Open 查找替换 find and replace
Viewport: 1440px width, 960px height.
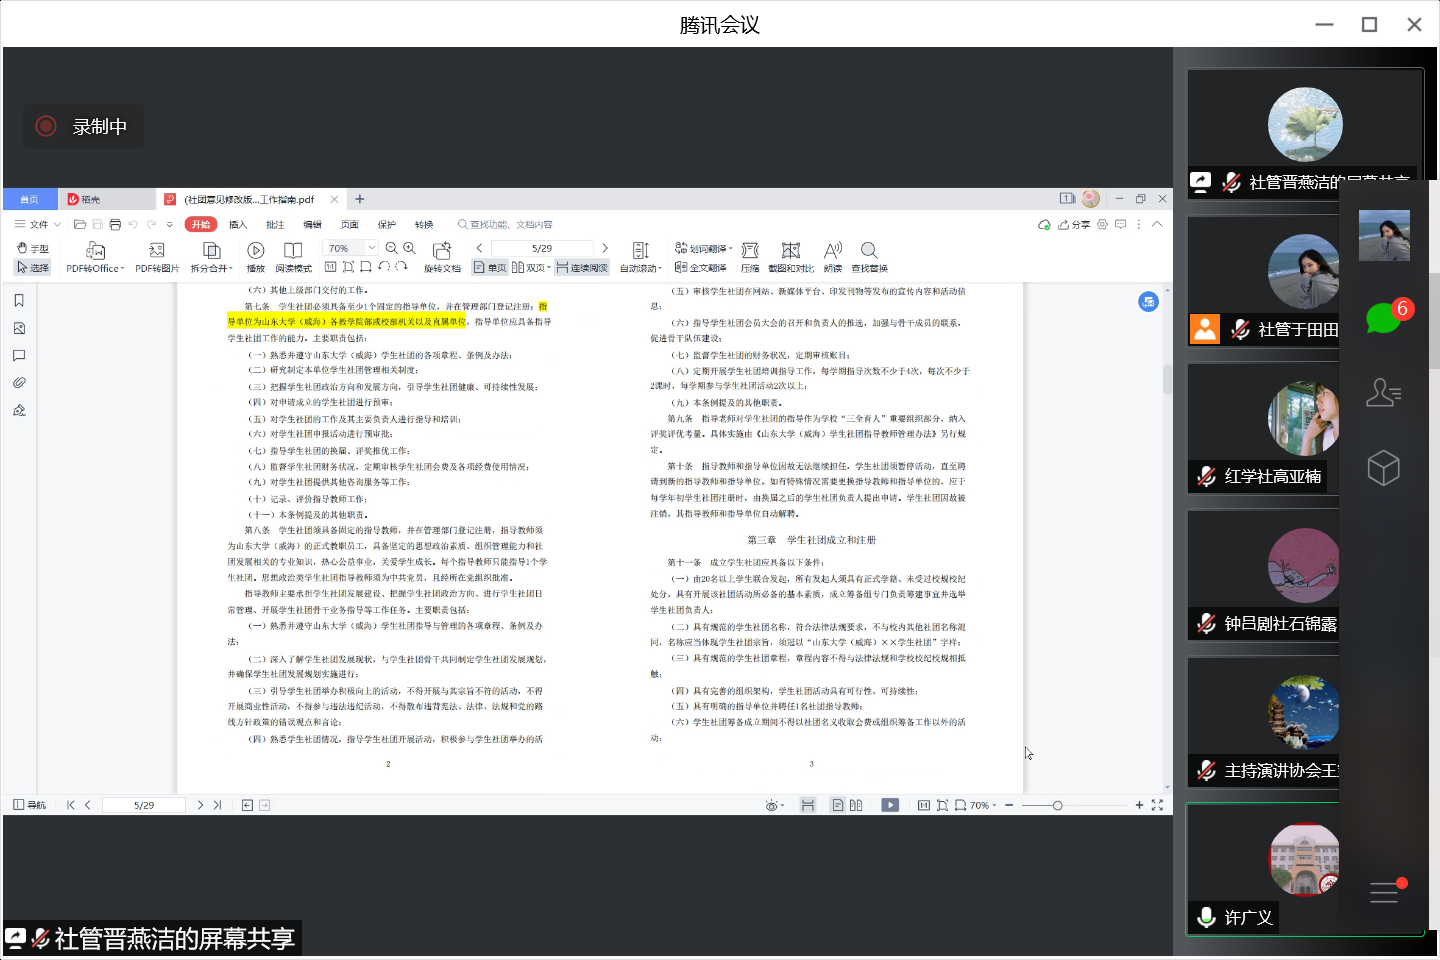click(869, 250)
